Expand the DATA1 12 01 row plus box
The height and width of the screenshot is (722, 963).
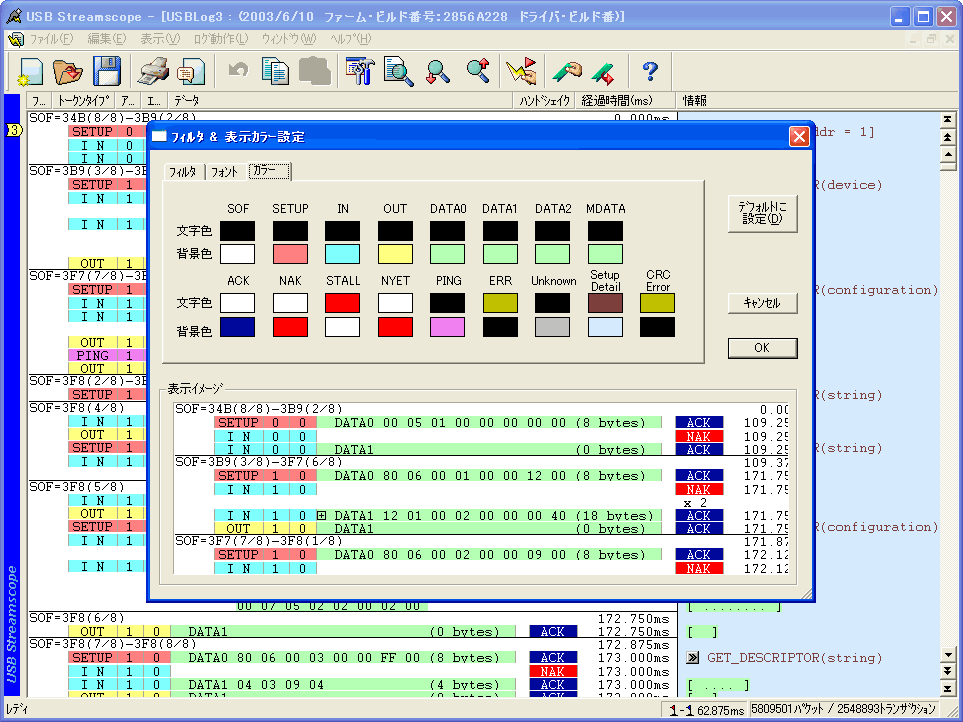[x=321, y=516]
